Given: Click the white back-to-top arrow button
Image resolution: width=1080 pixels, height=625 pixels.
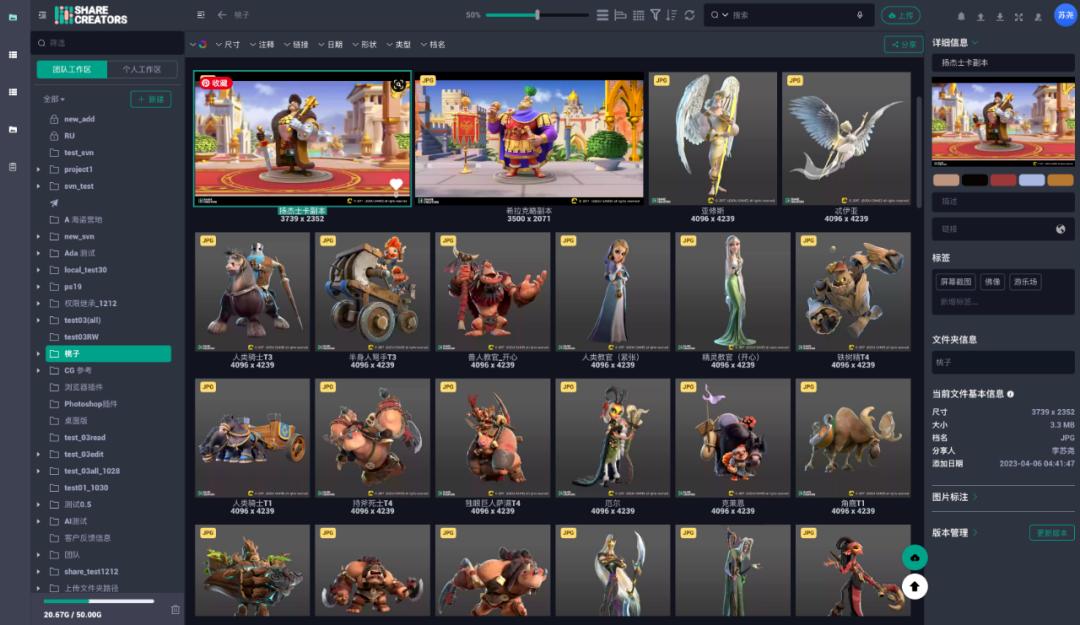Looking at the screenshot, I should (x=915, y=586).
